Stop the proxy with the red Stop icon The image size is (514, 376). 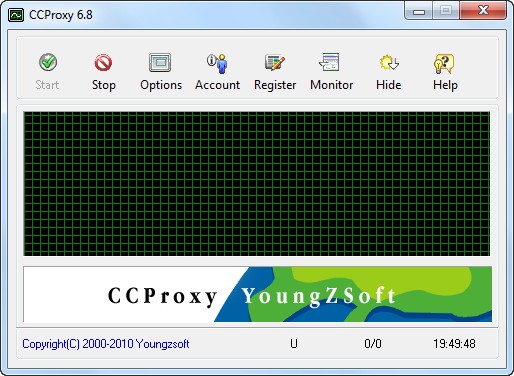click(x=103, y=63)
